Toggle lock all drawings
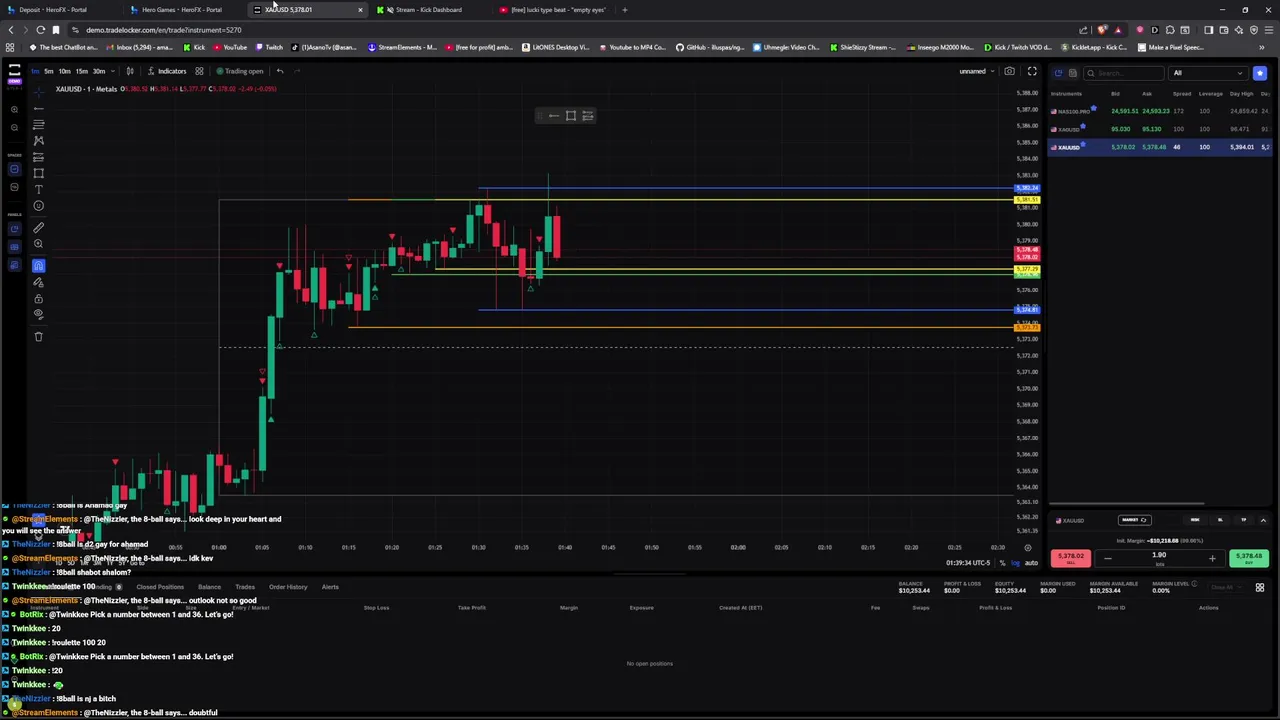1280x720 pixels. (x=38, y=298)
